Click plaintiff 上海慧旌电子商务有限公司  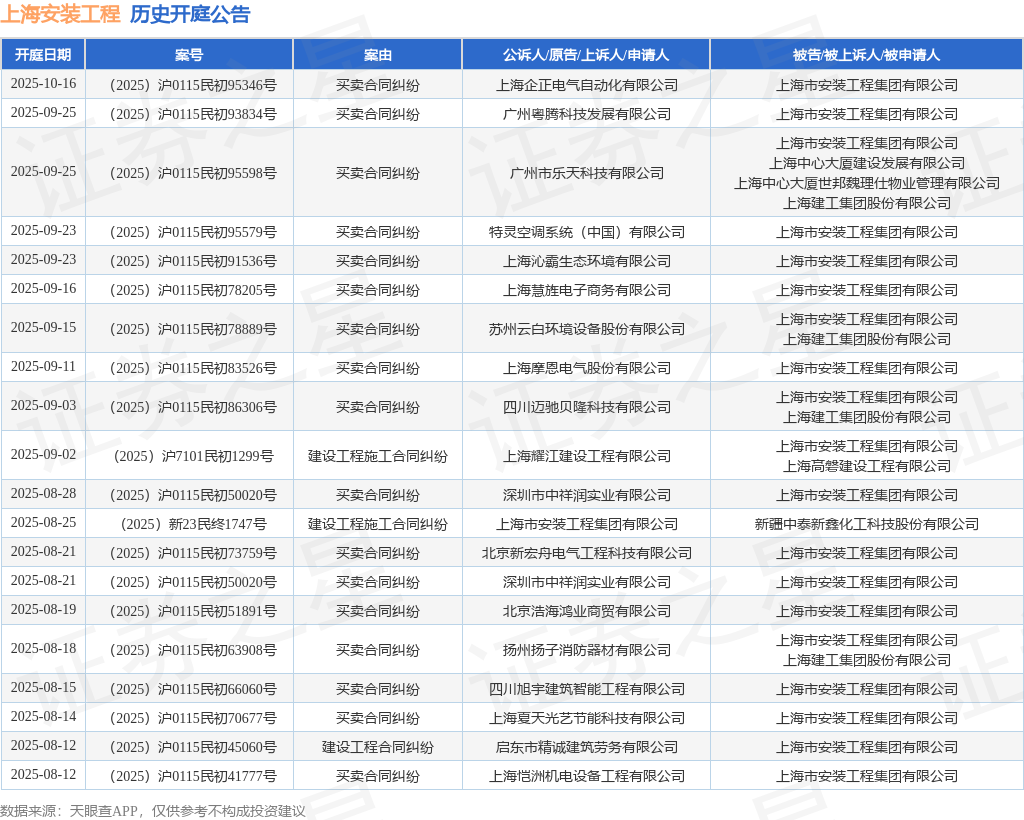[586, 290]
